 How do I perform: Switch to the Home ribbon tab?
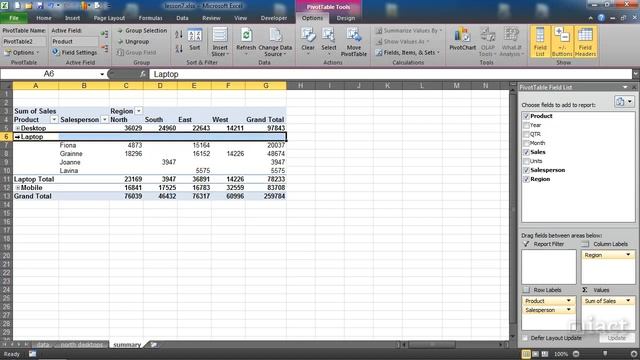click(x=44, y=18)
